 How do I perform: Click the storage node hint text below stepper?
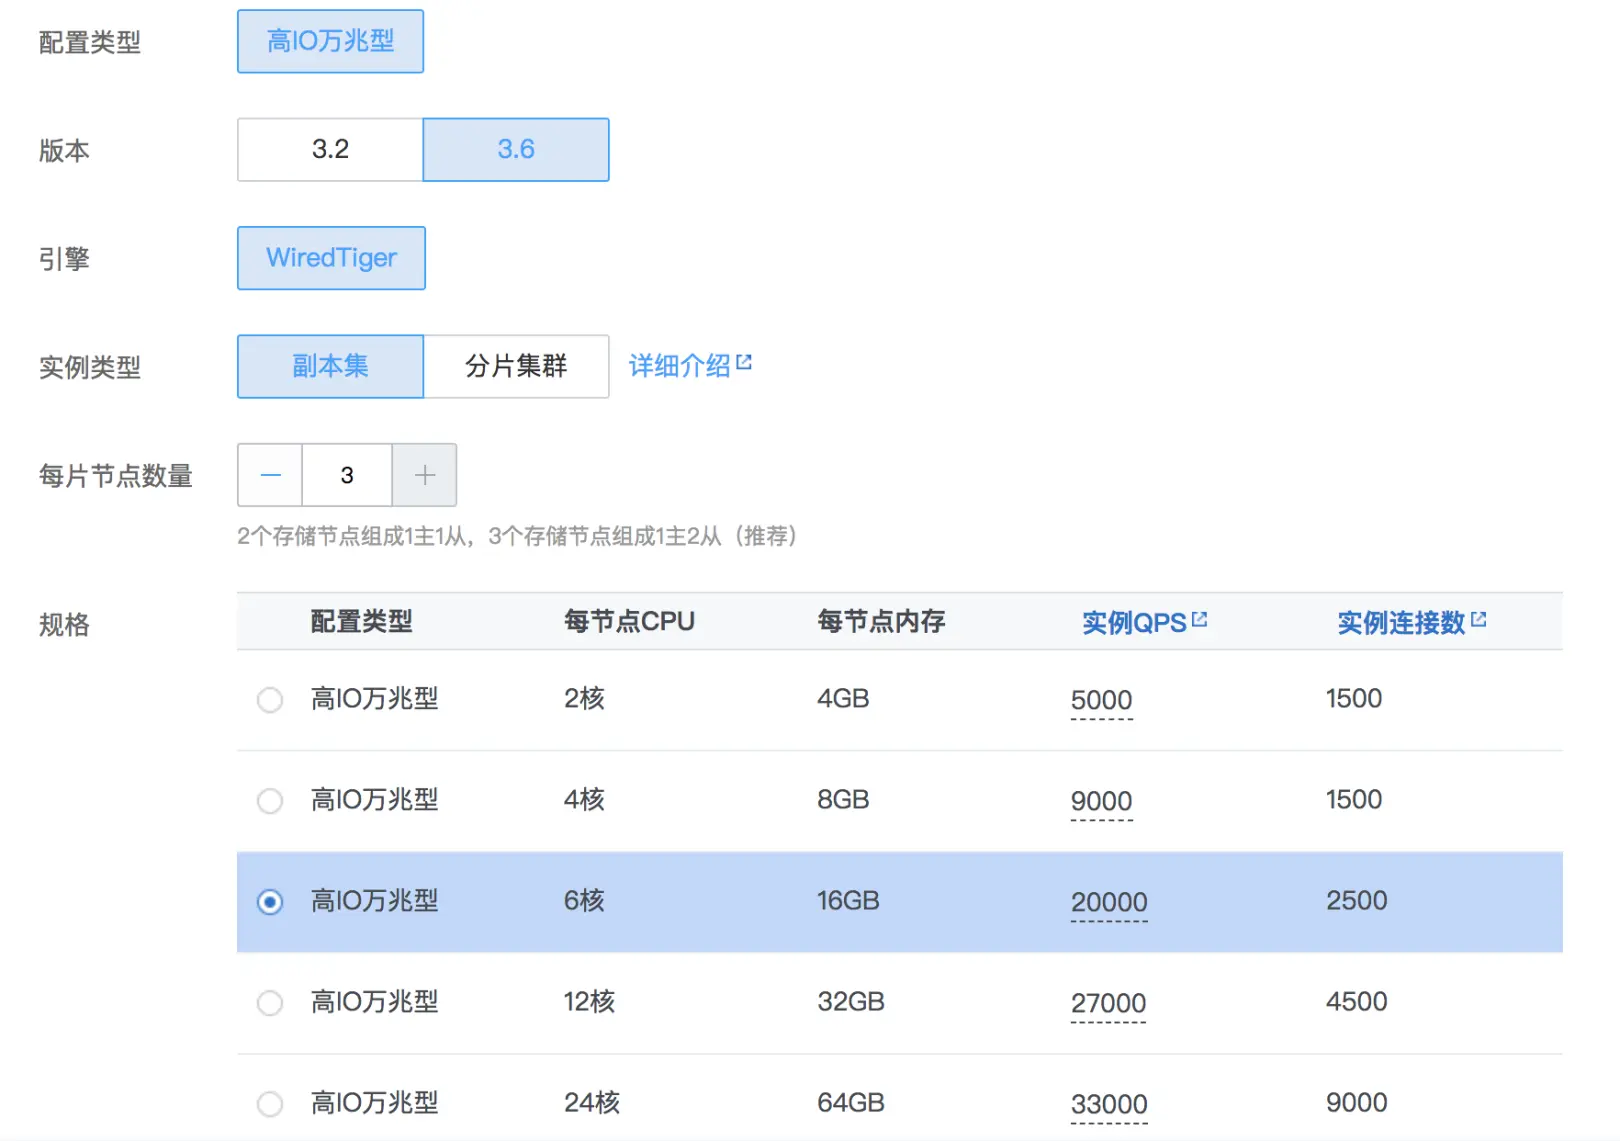click(x=517, y=536)
